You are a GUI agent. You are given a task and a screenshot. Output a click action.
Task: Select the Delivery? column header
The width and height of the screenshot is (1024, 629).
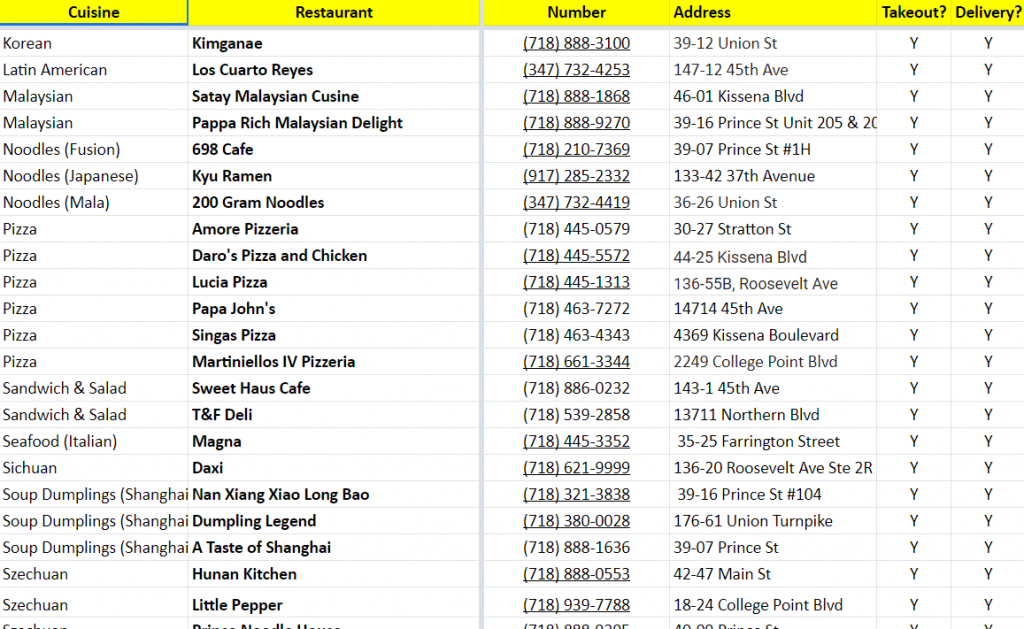(988, 12)
